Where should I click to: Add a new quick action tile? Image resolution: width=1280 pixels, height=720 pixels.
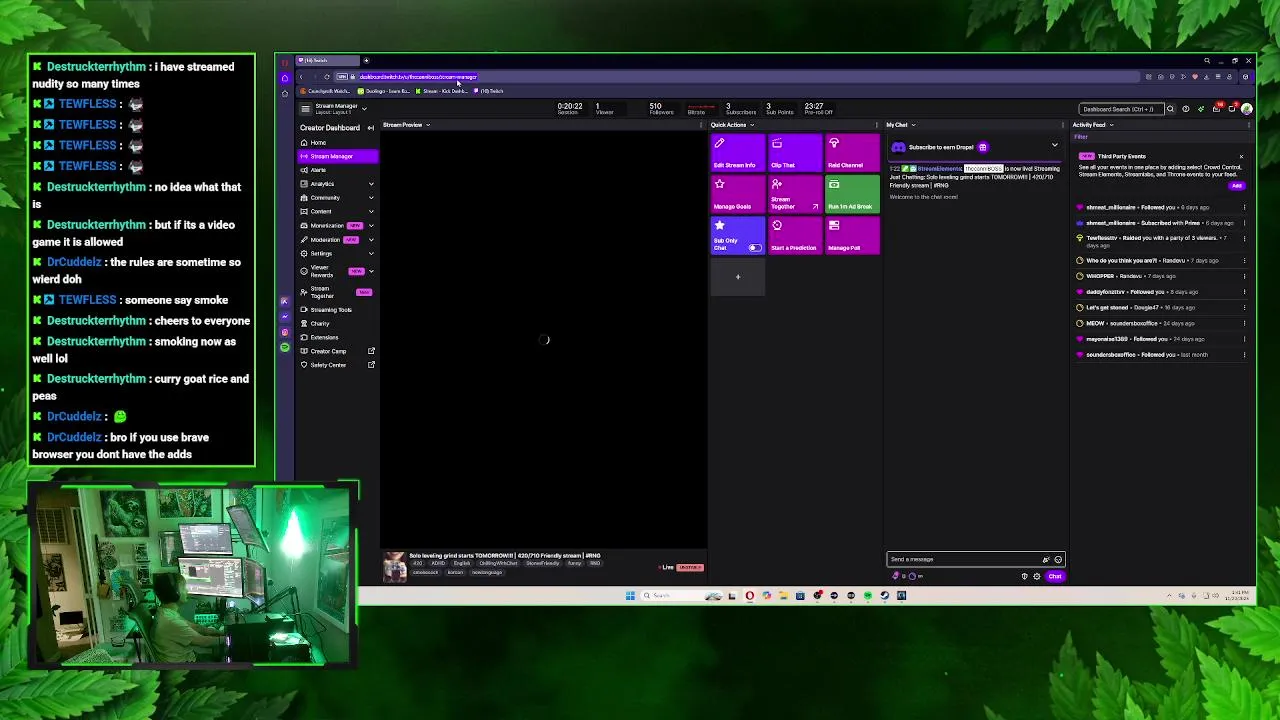[737, 277]
